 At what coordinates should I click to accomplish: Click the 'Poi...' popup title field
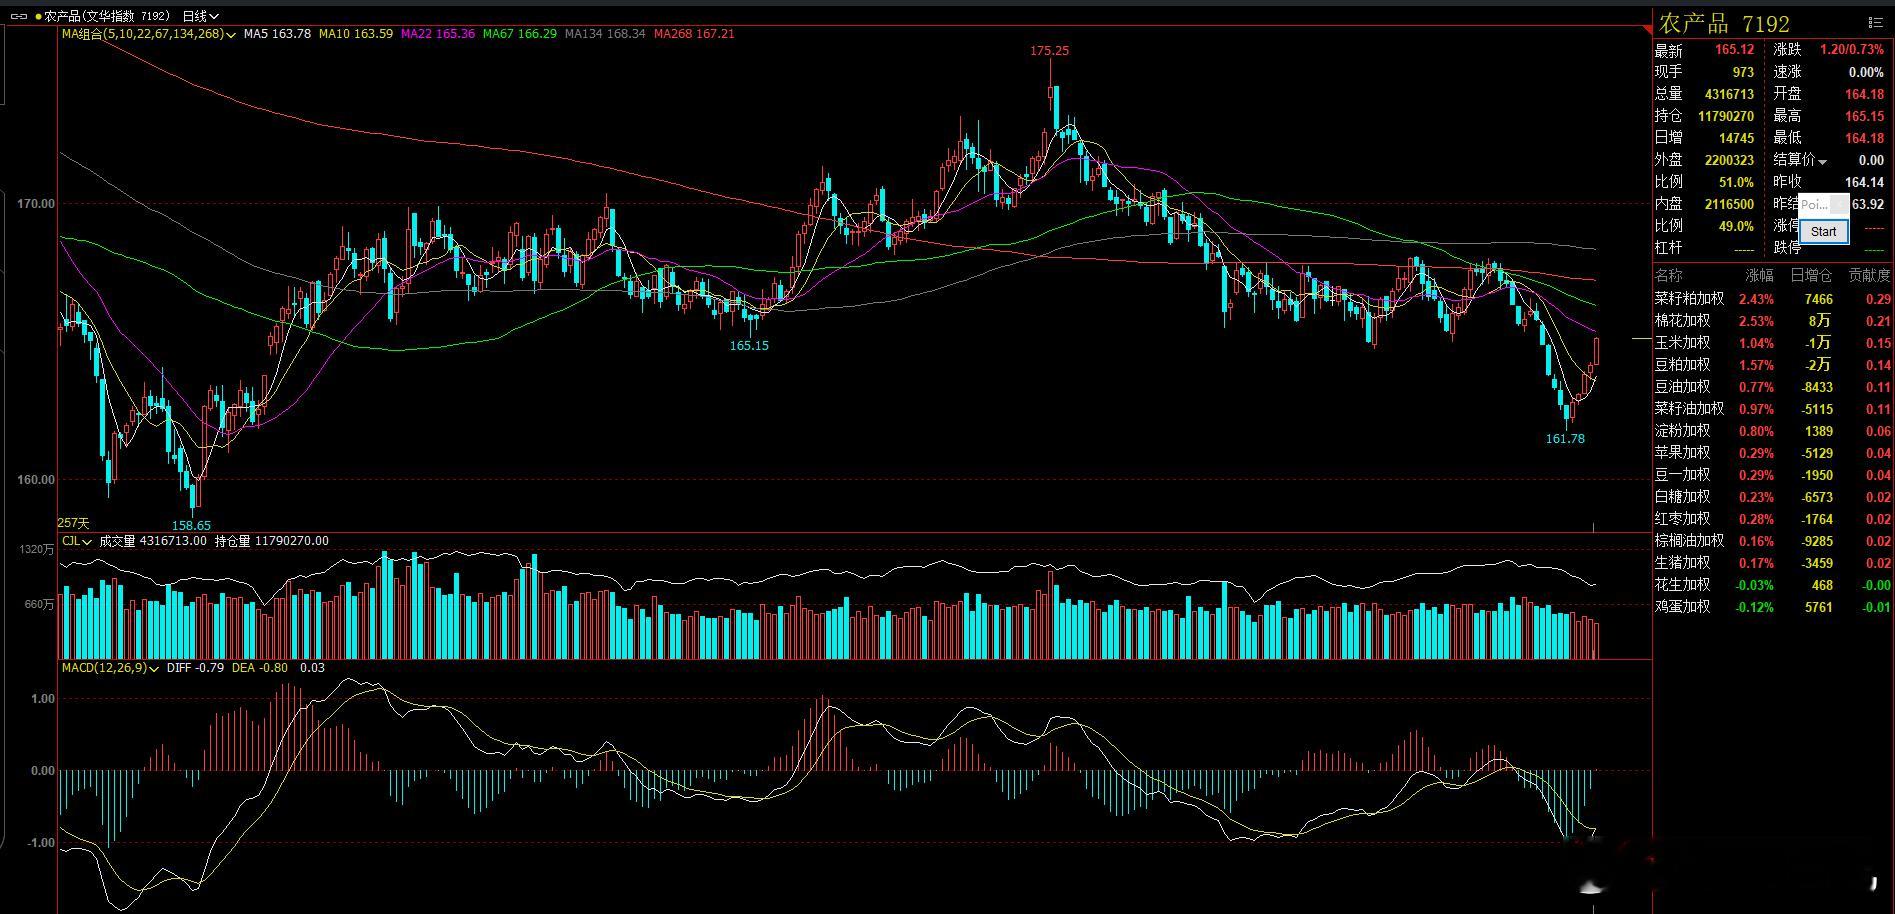click(1815, 205)
